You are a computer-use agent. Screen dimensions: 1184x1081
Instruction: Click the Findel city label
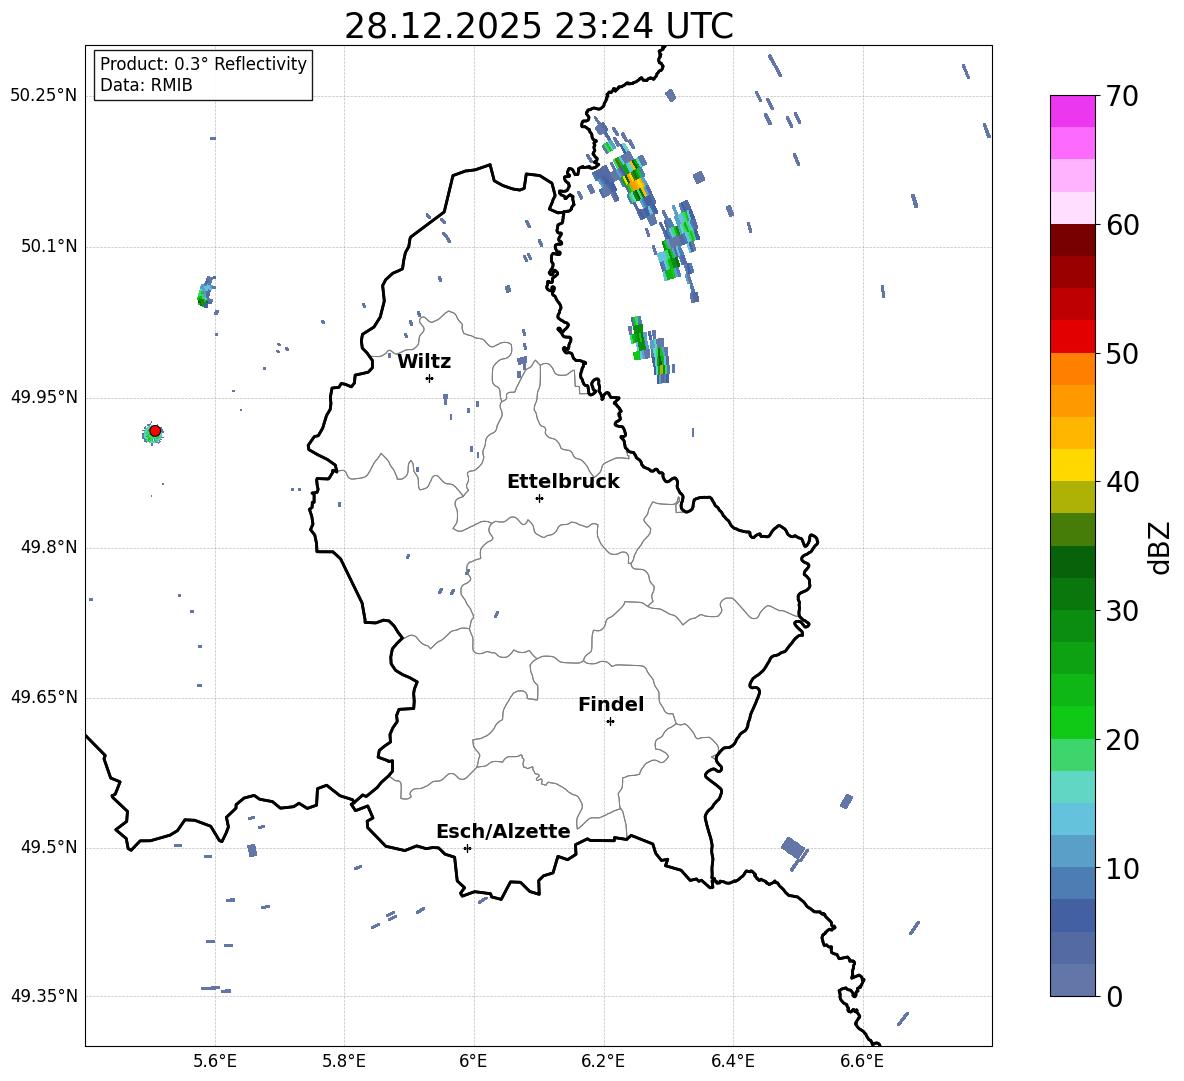click(611, 704)
